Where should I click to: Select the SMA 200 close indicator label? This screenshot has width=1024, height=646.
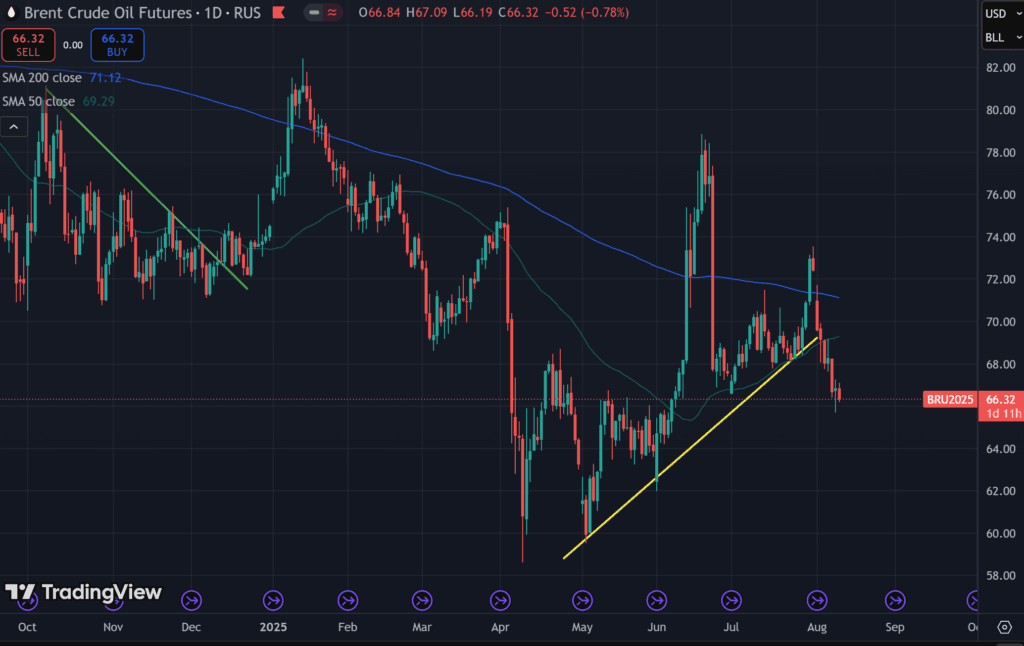[42, 78]
